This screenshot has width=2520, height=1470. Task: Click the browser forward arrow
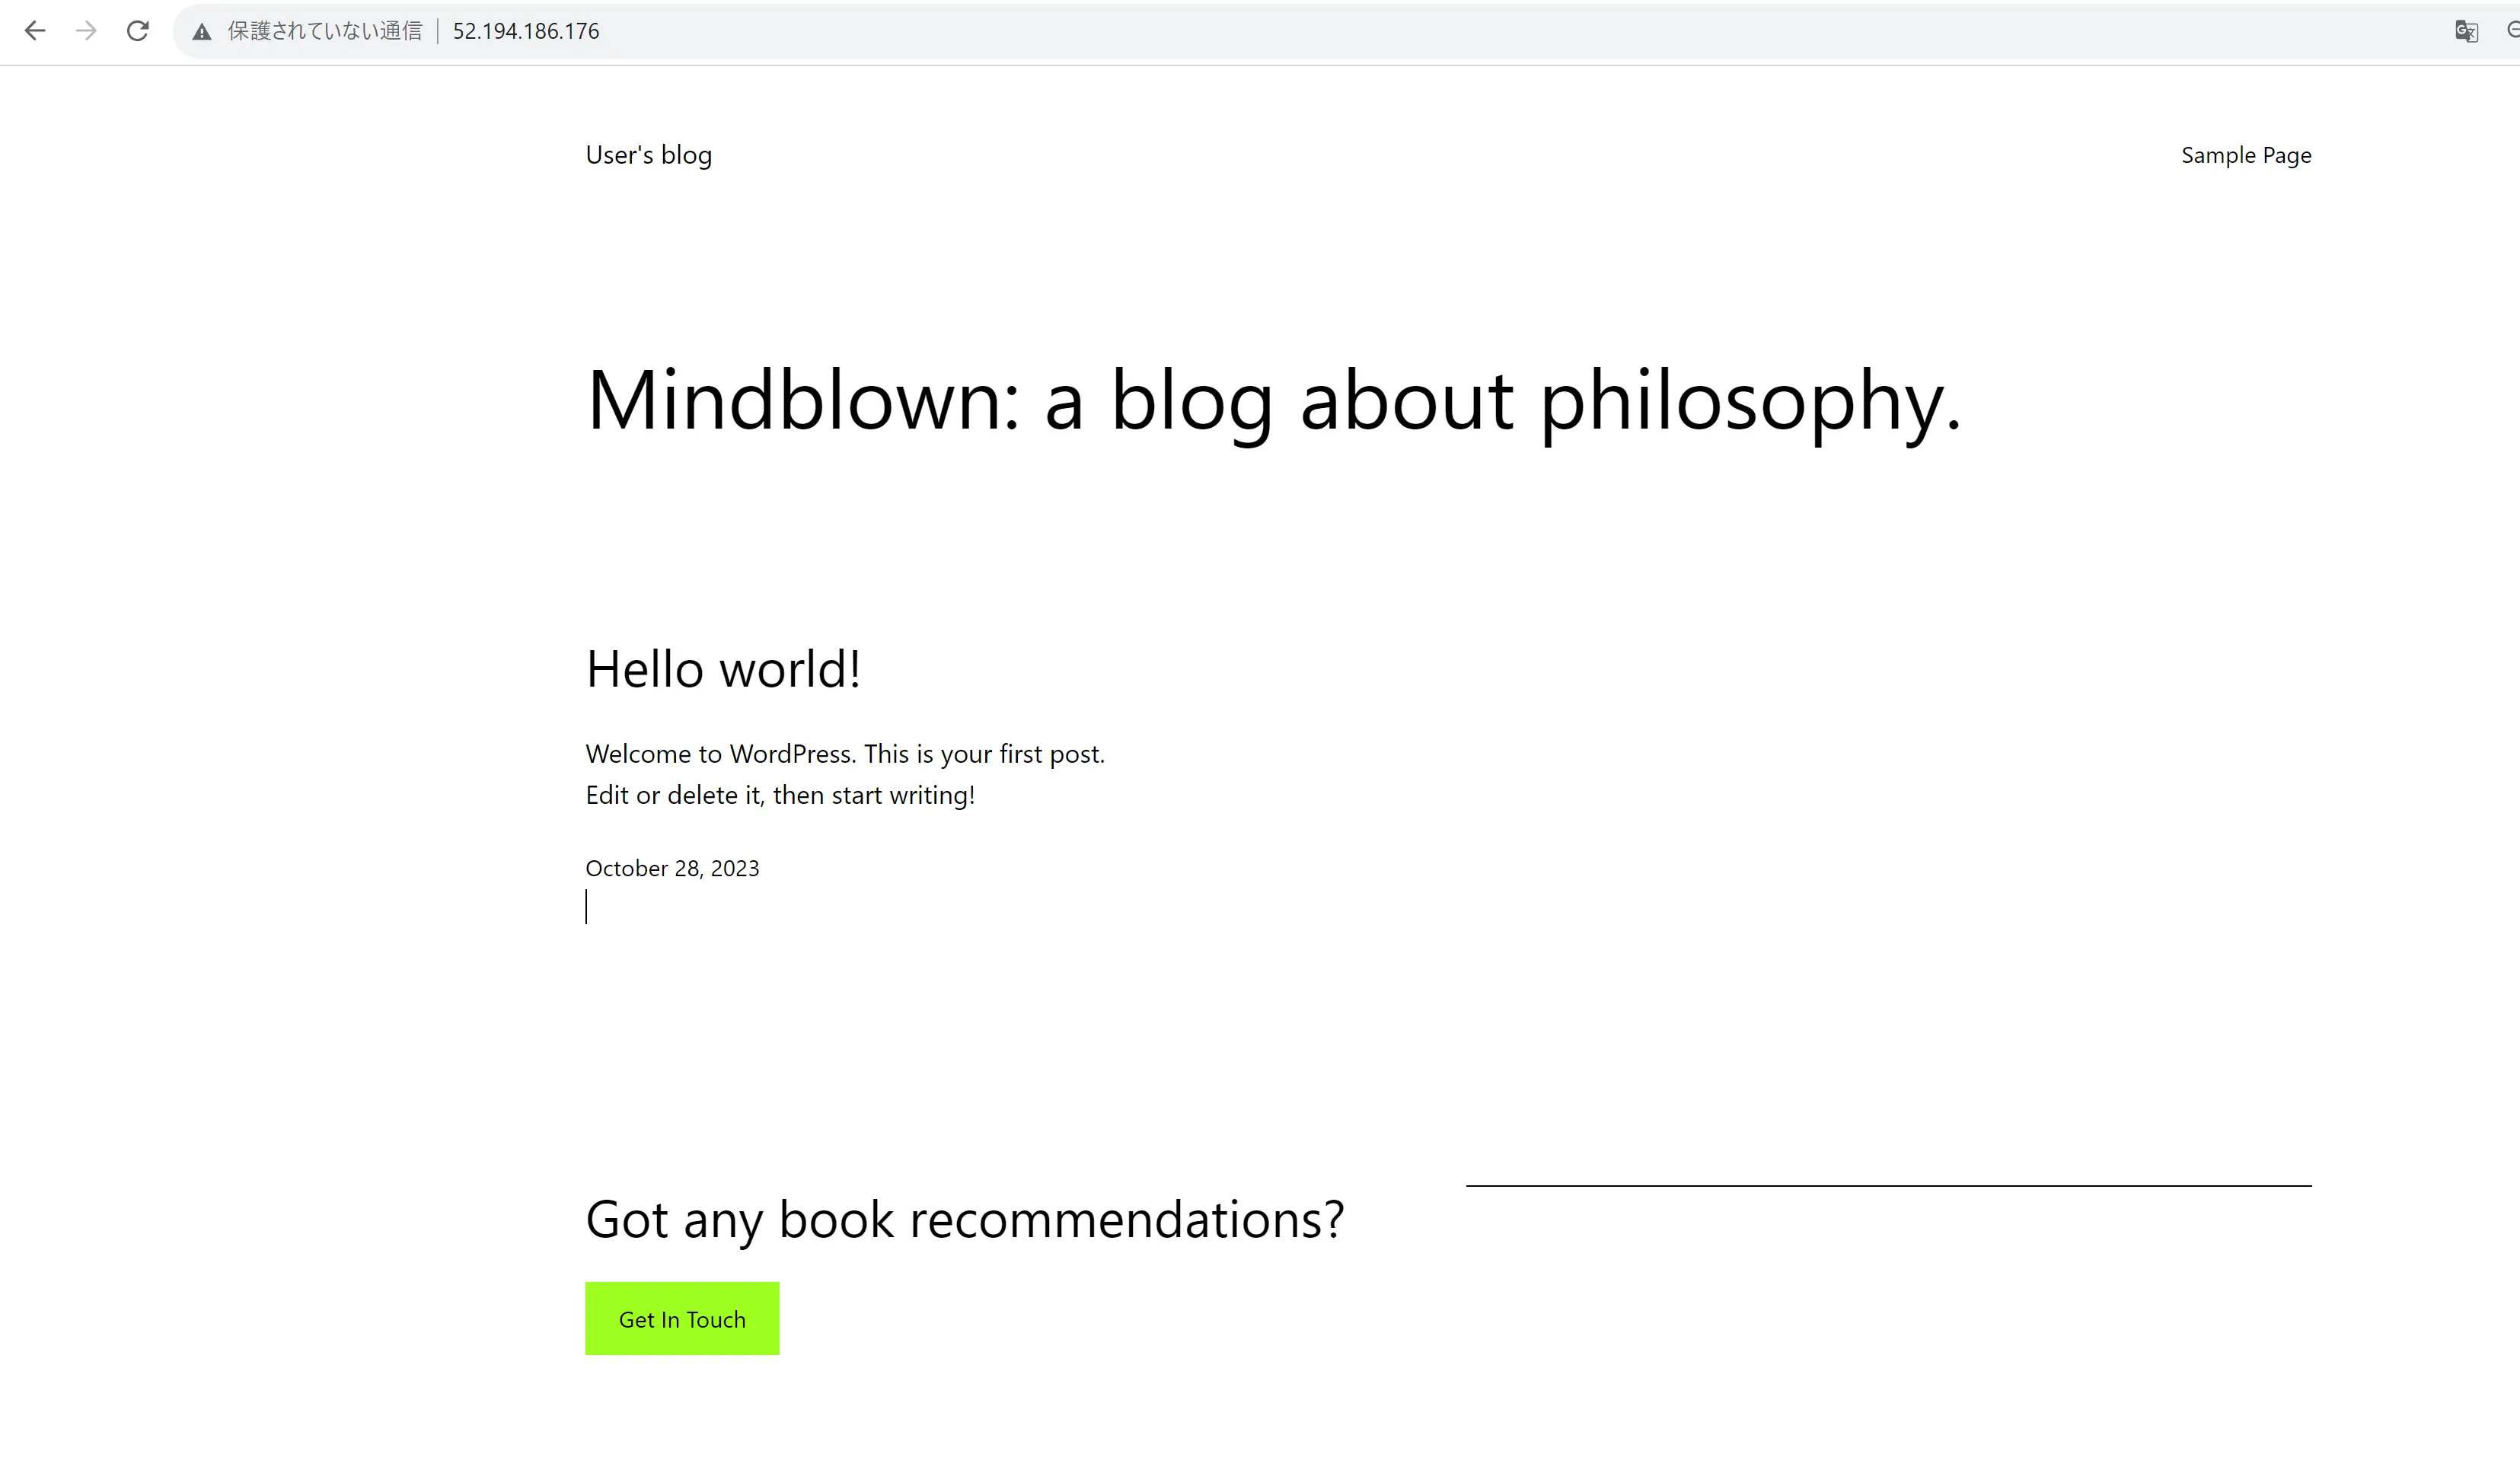(x=86, y=31)
